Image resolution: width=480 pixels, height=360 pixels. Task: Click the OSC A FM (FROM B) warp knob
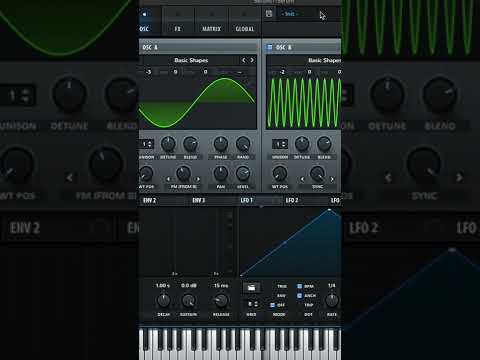[x=183, y=174]
